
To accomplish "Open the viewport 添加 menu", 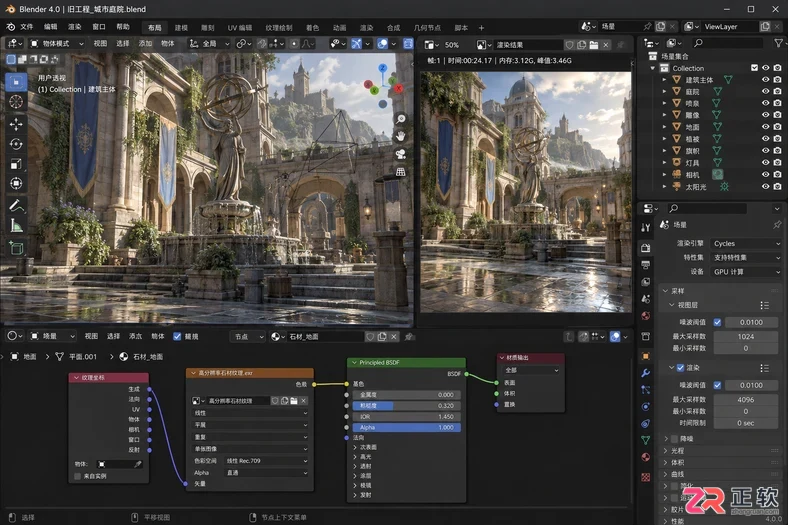I will 145,44.
